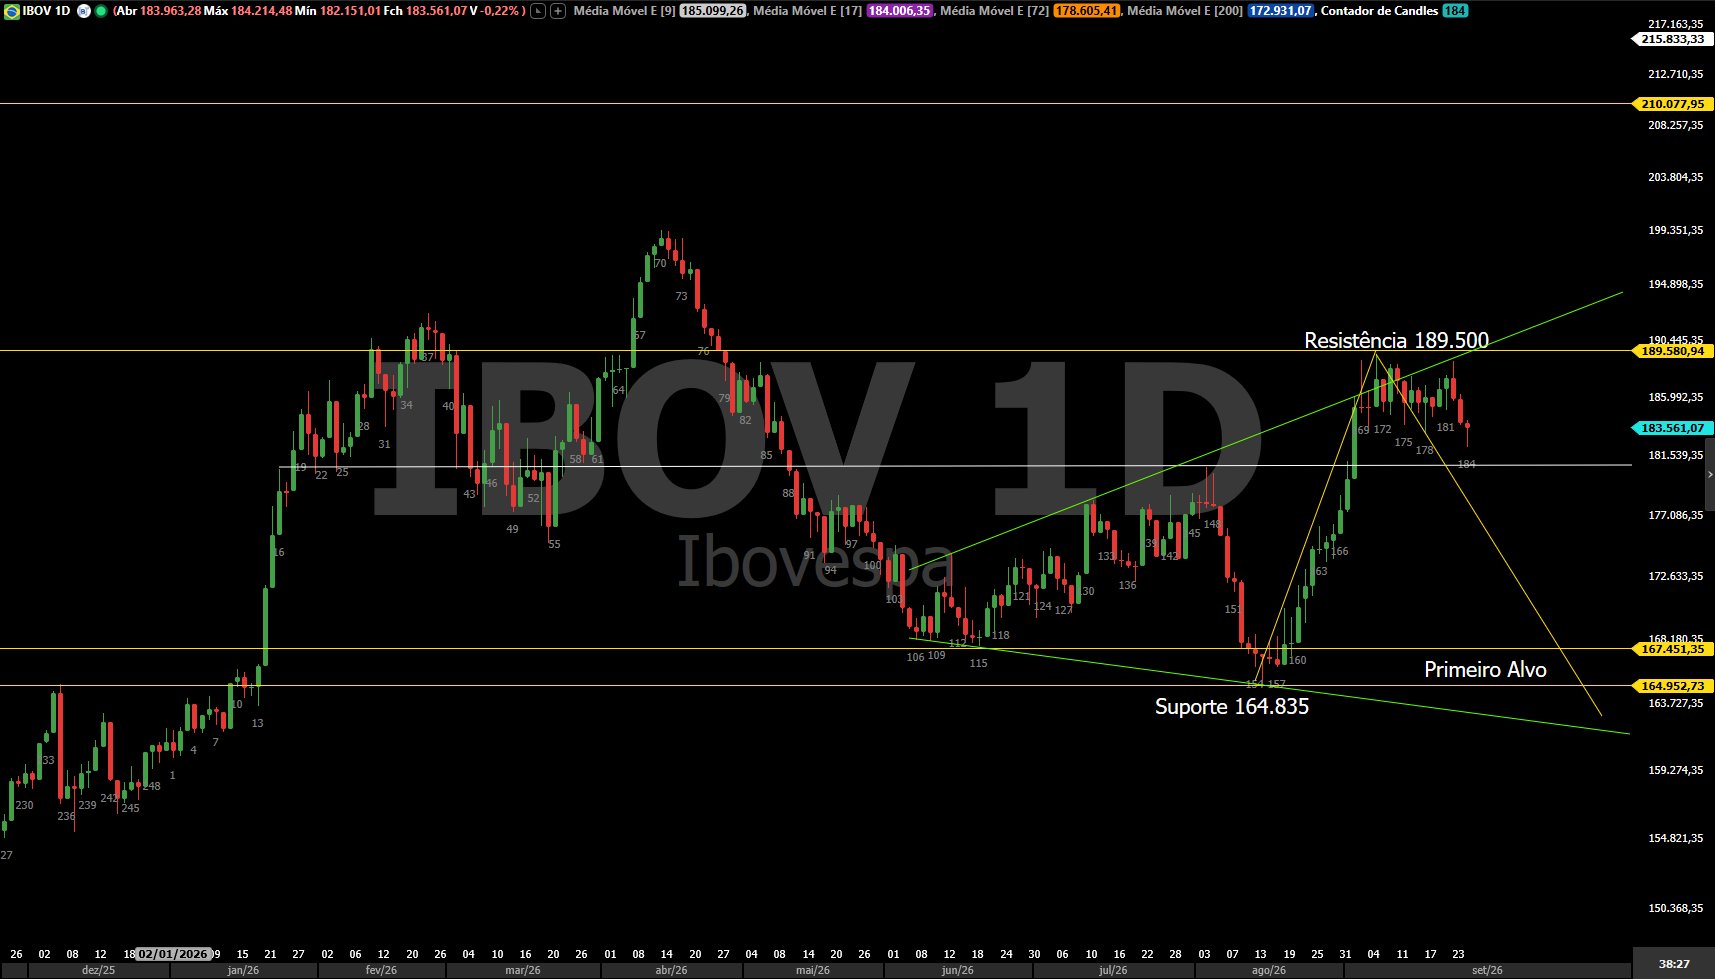Click the 189.580,94 yellow line price tag
Viewport: 1715px width, 979px height.
[1671, 351]
